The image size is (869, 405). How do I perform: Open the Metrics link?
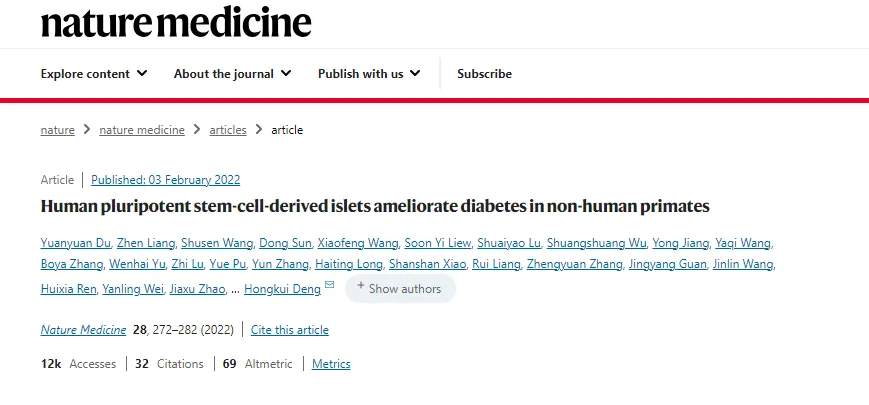331,364
